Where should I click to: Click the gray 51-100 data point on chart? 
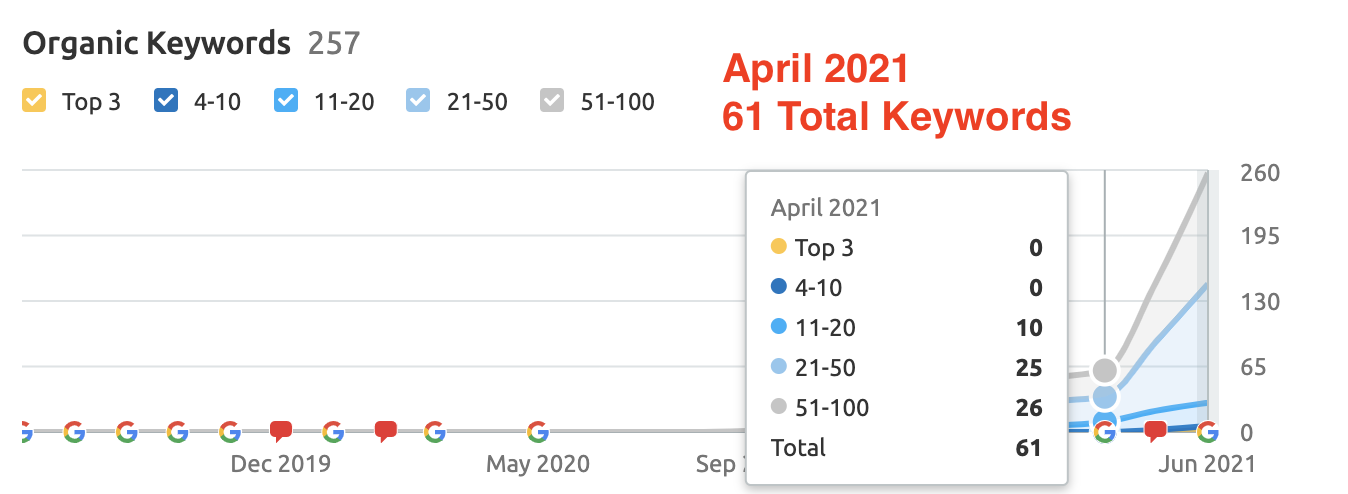1104,370
